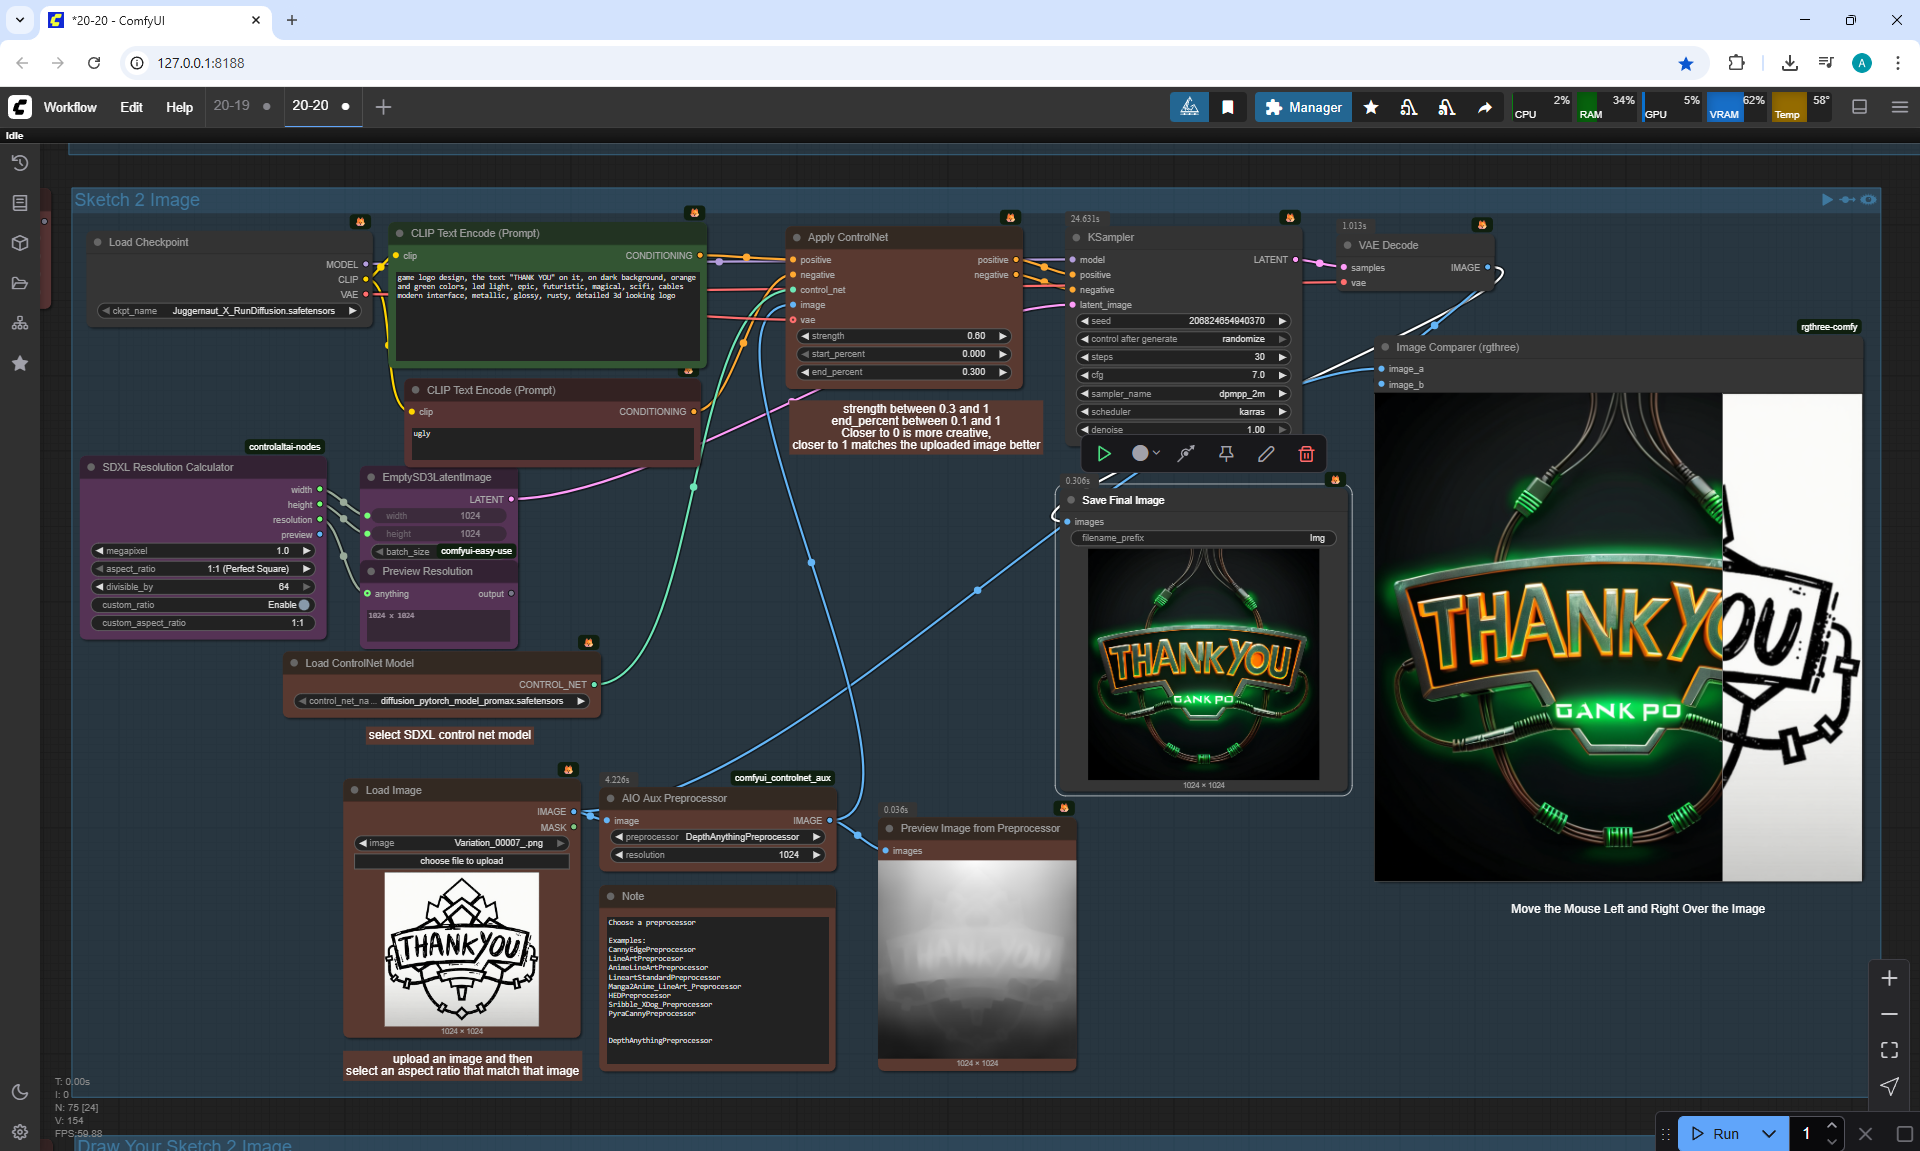Click the Load Image sketch thumbnail
Image resolution: width=1920 pixels, height=1151 pixels.
pyautogui.click(x=461, y=948)
